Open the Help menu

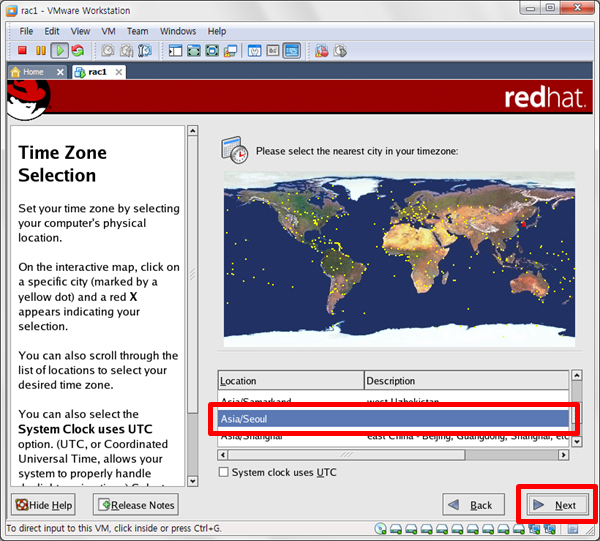tap(217, 31)
